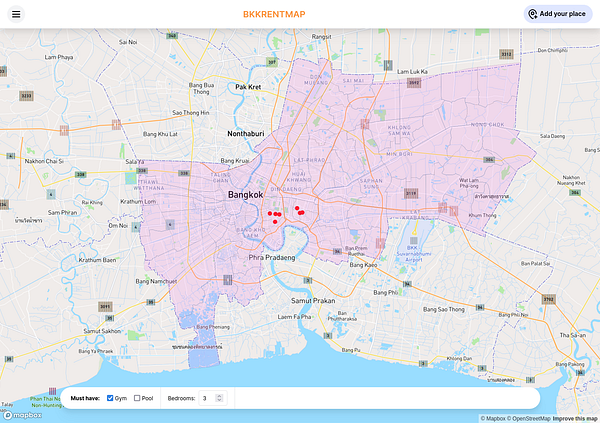Image resolution: width=600 pixels, height=423 pixels.
Task: Click the Bang Sao Thong map label
Action: (443, 309)
